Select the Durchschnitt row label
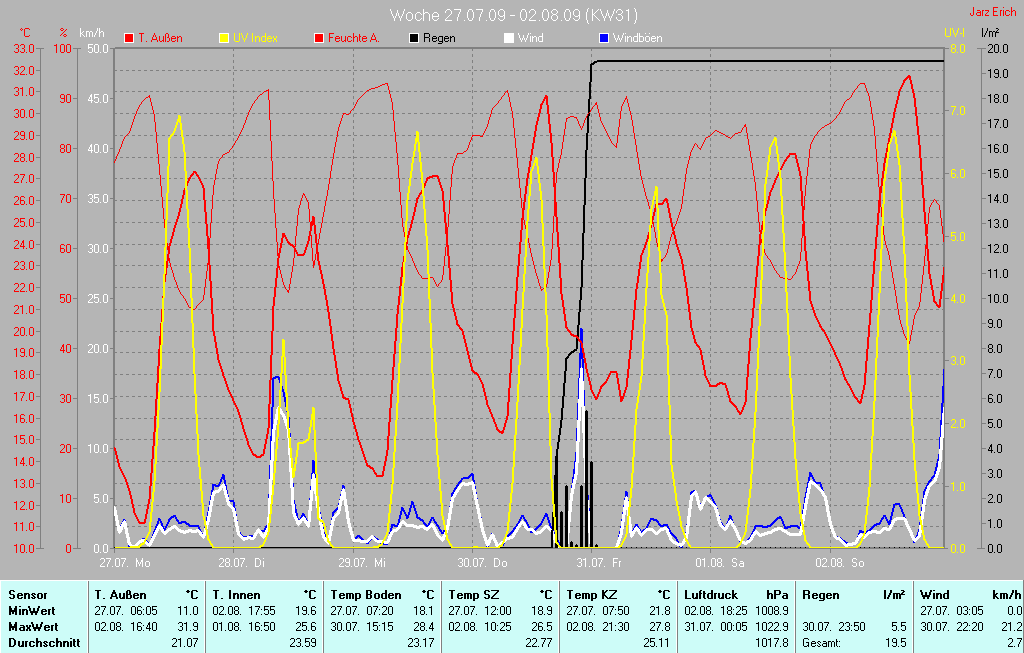The width and height of the screenshot is (1024, 653). (x=44, y=643)
